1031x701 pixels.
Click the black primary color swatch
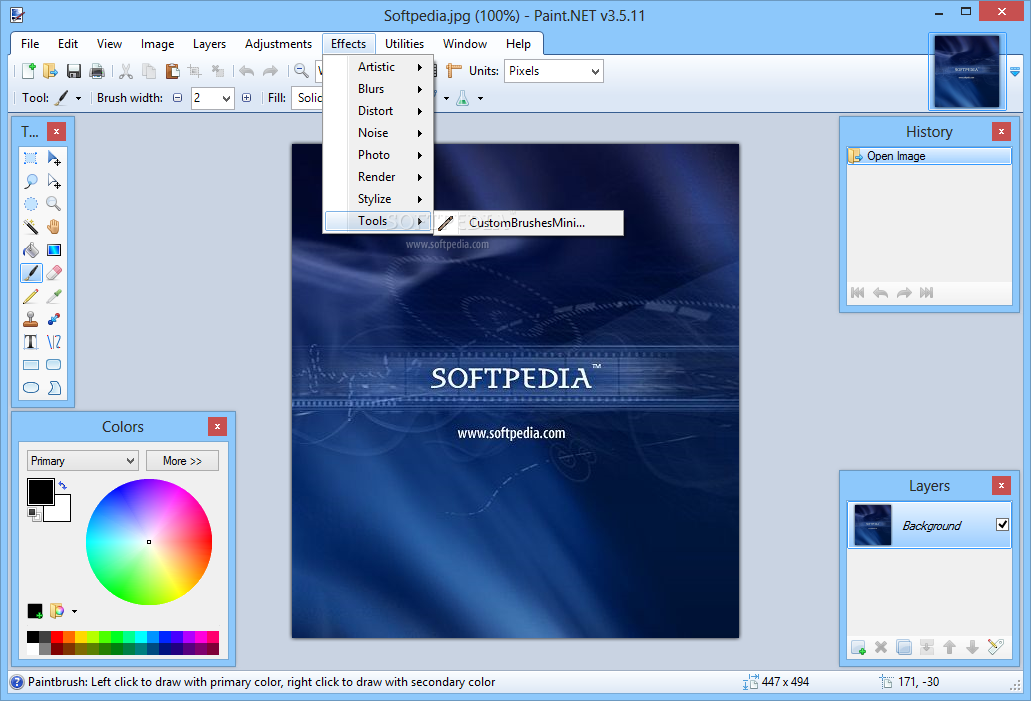click(x=40, y=492)
